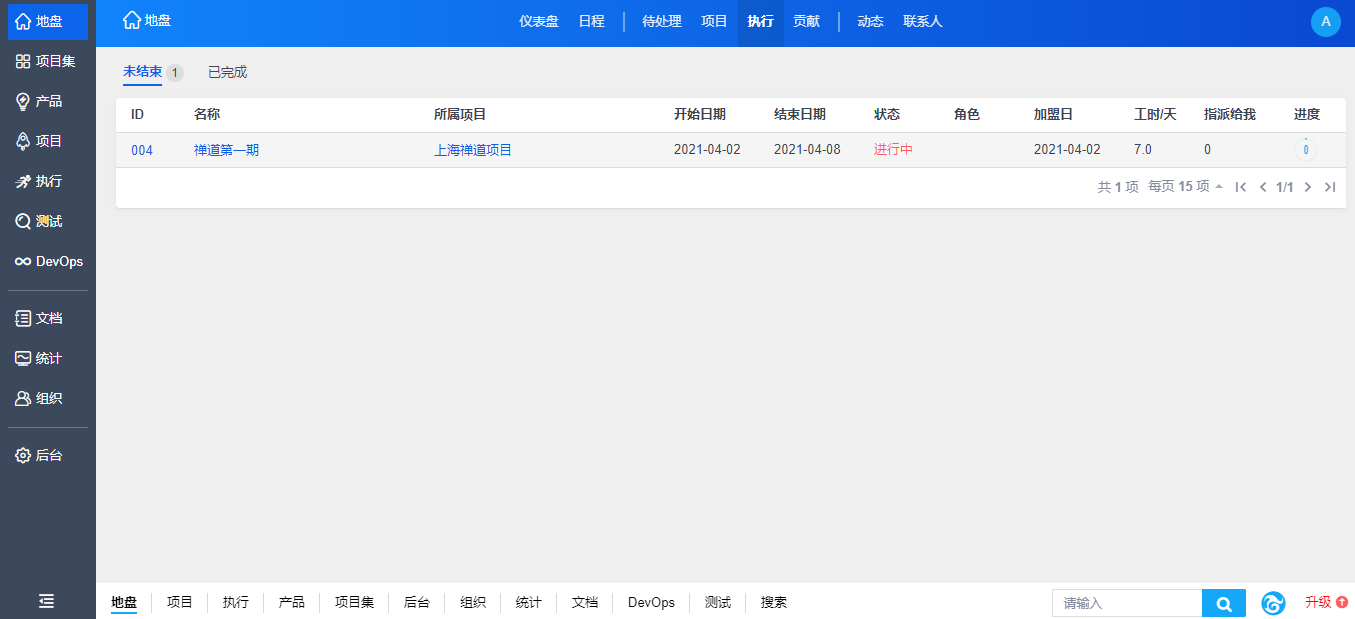Jump to last page arrow
This screenshot has height=619, width=1355.
1330,187
